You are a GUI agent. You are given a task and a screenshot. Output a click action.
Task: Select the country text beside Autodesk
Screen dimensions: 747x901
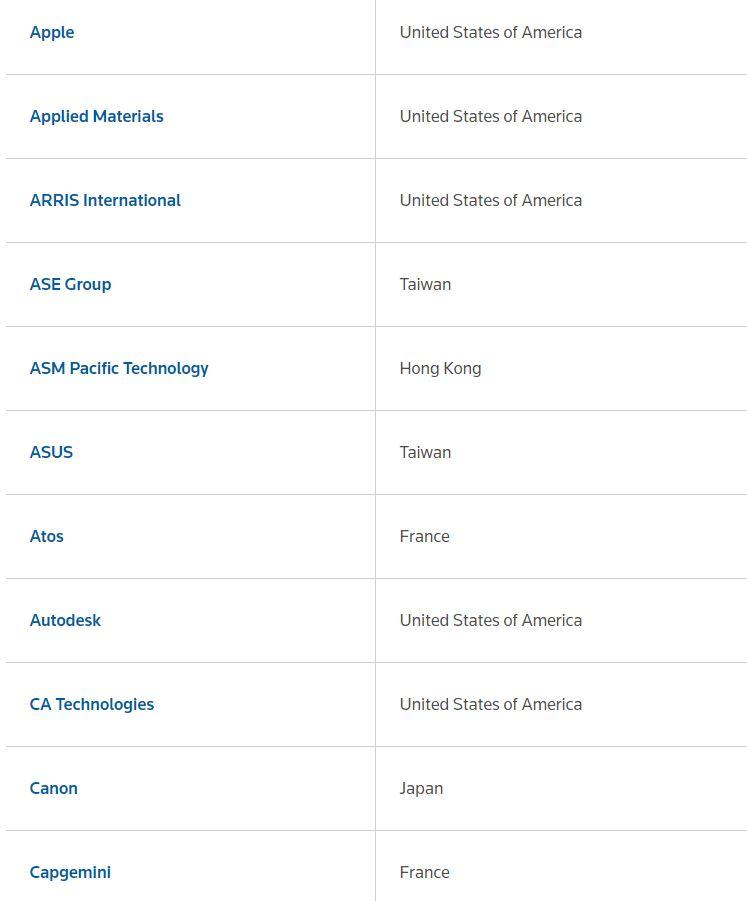tap(490, 620)
